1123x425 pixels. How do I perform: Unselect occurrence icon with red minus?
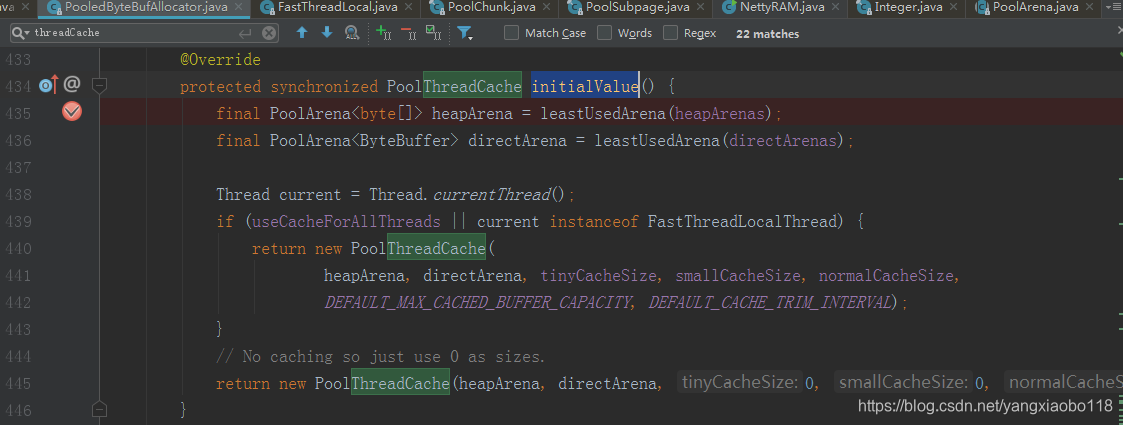408,33
